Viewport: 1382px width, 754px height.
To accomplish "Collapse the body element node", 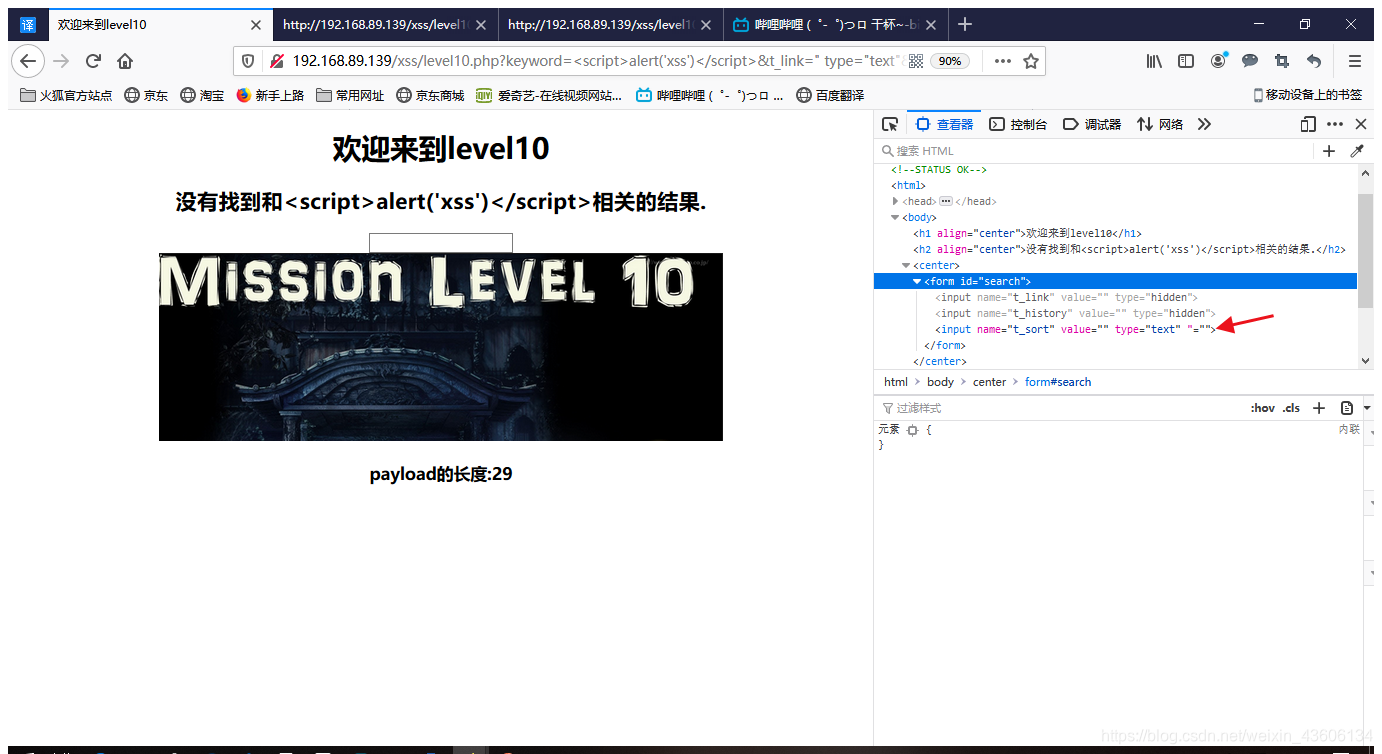I will click(895, 216).
